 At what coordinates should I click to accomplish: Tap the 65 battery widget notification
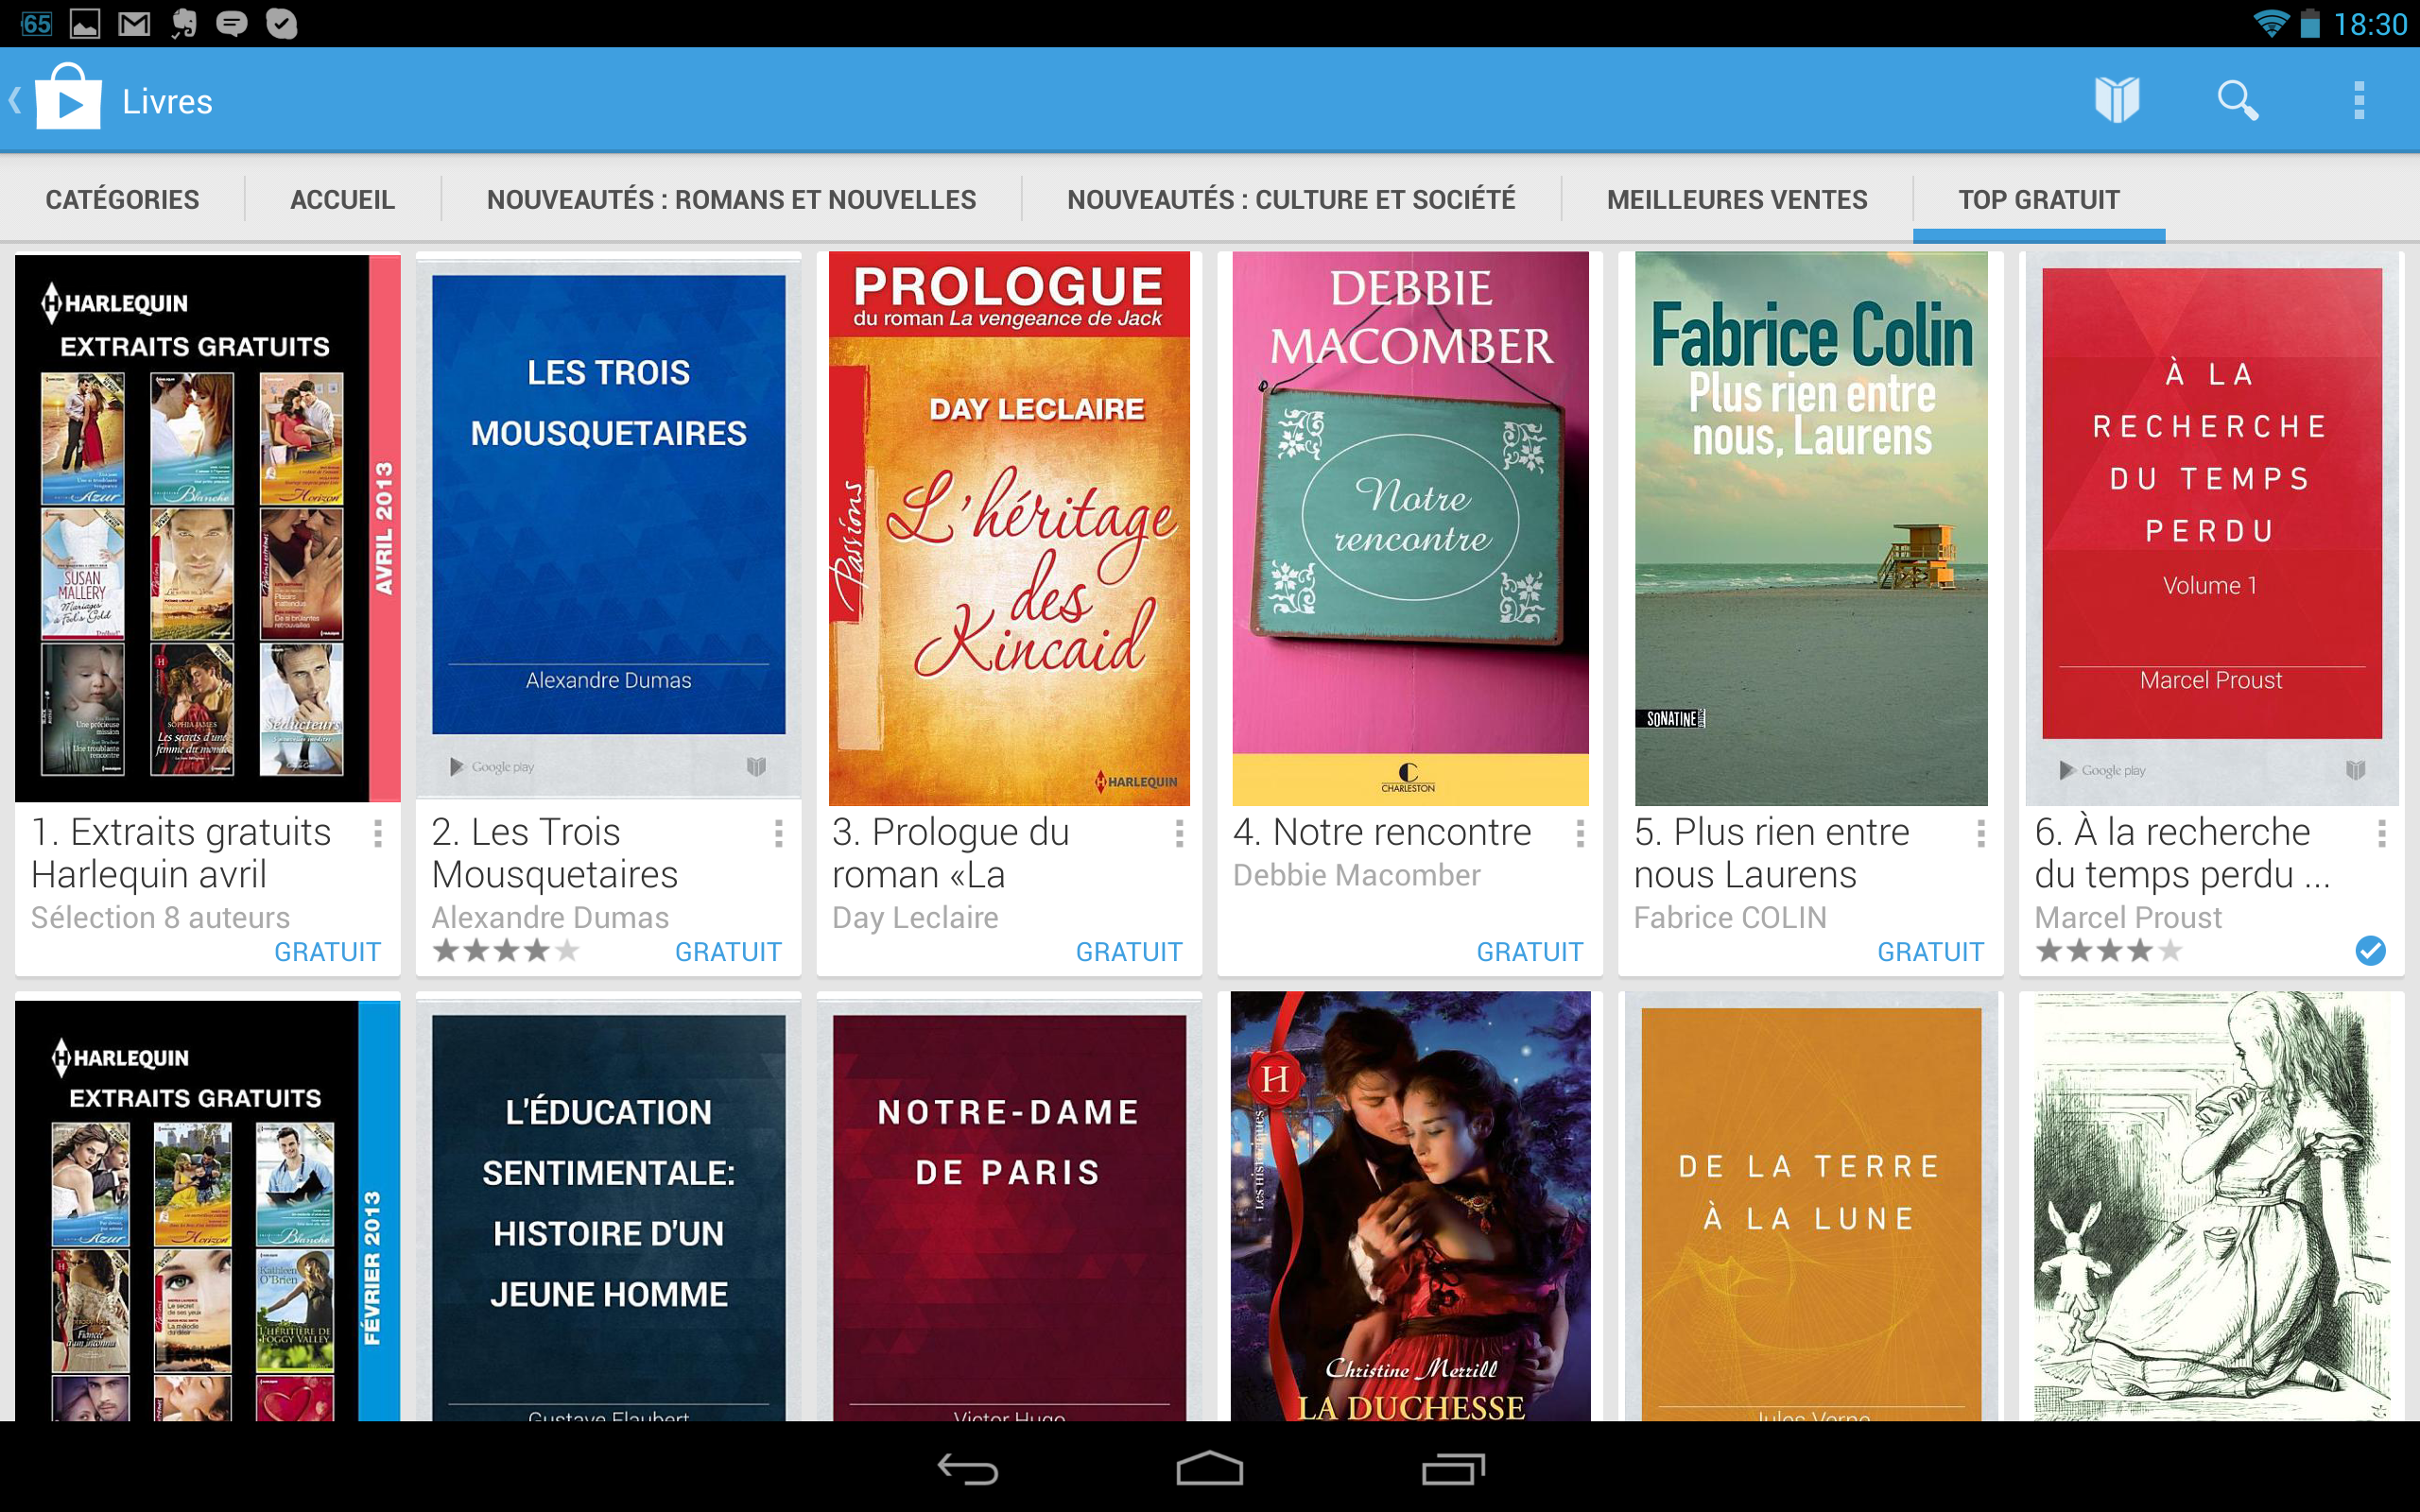point(36,23)
